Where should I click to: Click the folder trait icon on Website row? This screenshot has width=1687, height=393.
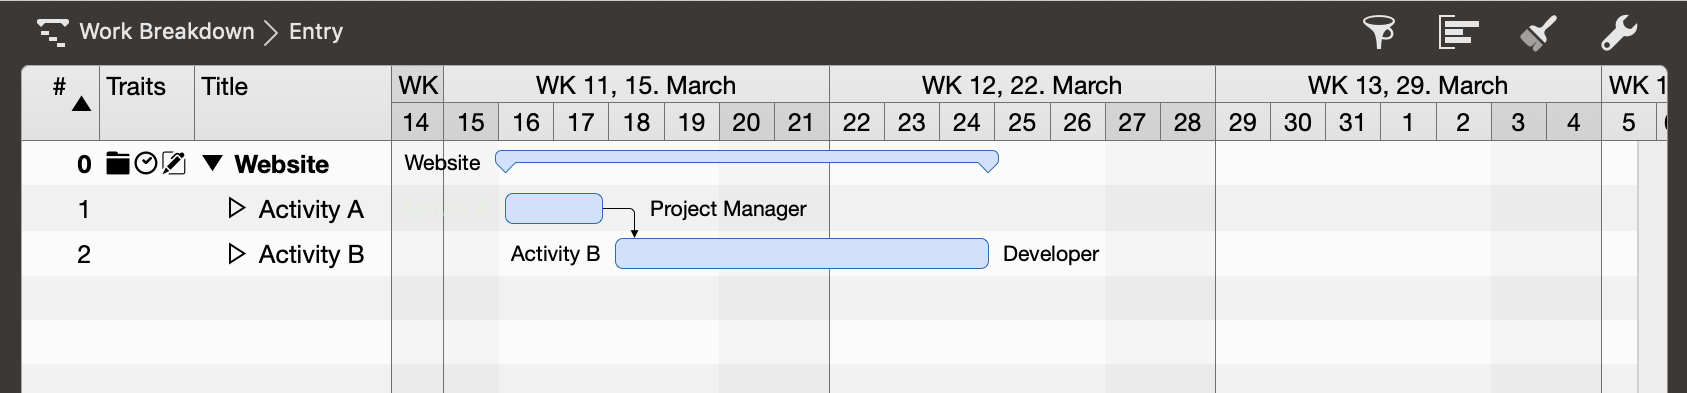pyautogui.click(x=118, y=163)
